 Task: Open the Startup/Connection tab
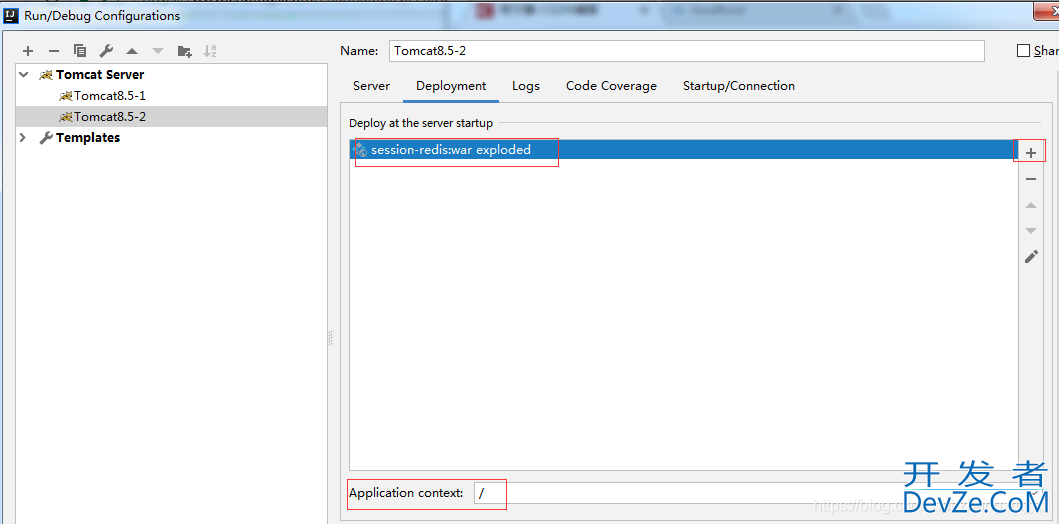(x=739, y=86)
